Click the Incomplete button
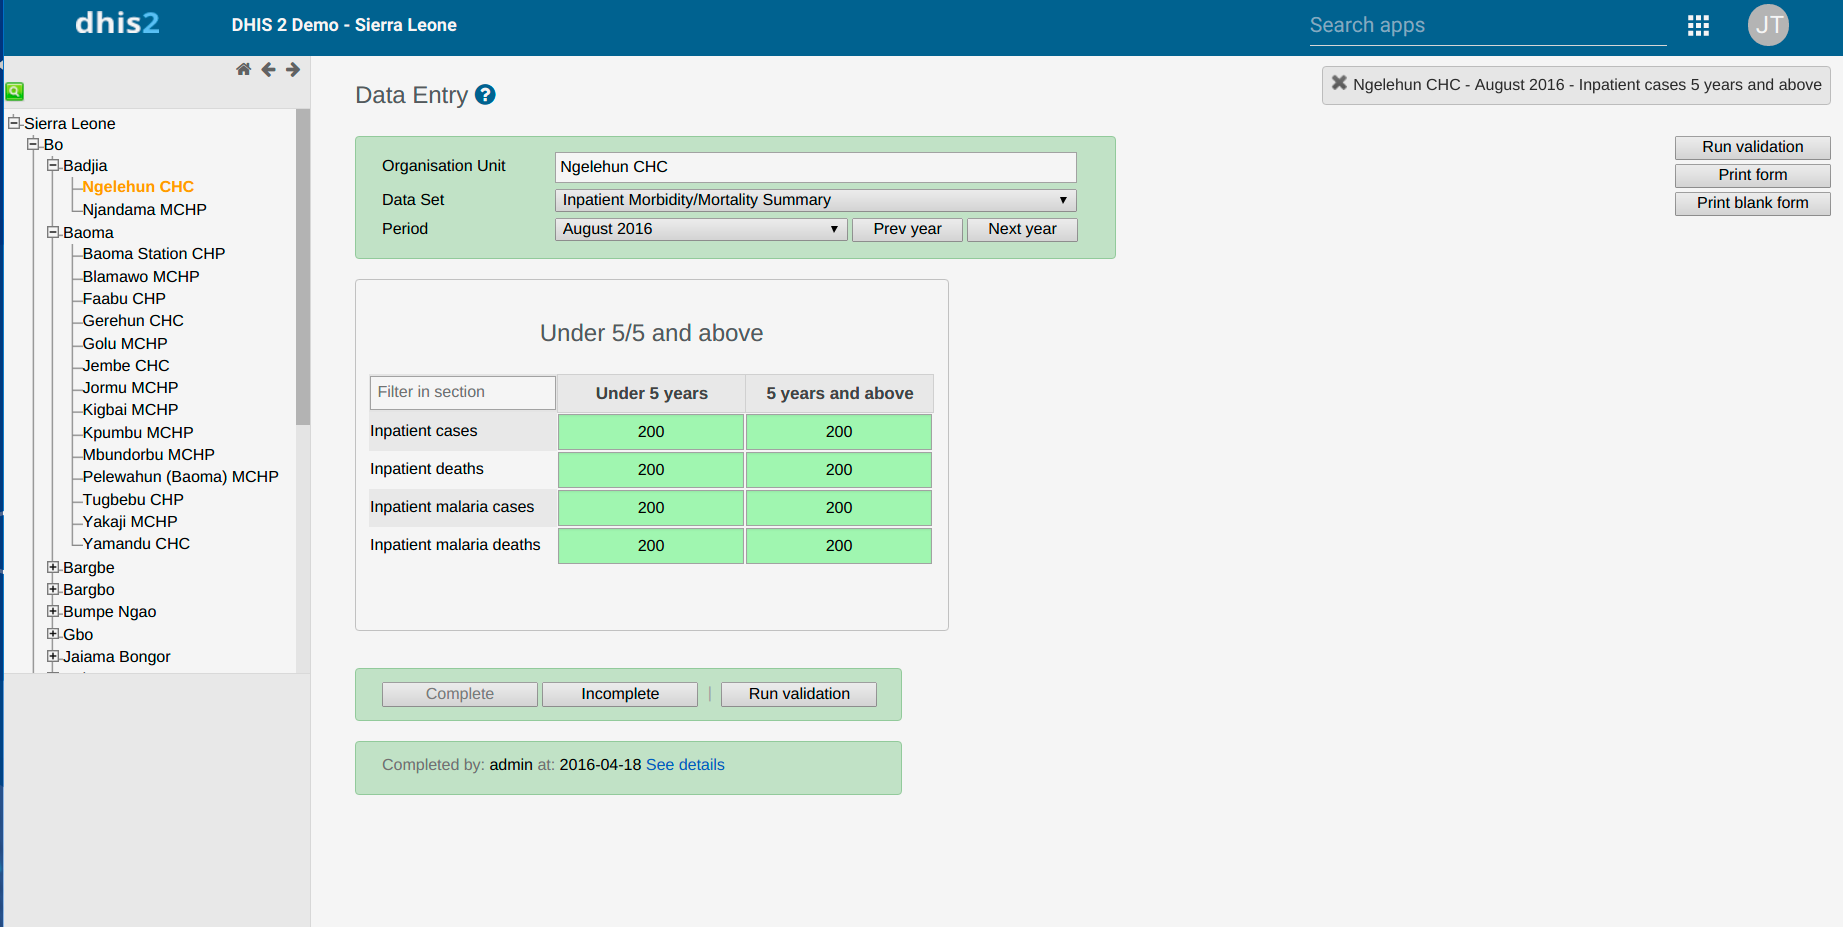This screenshot has height=927, width=1843. point(619,694)
